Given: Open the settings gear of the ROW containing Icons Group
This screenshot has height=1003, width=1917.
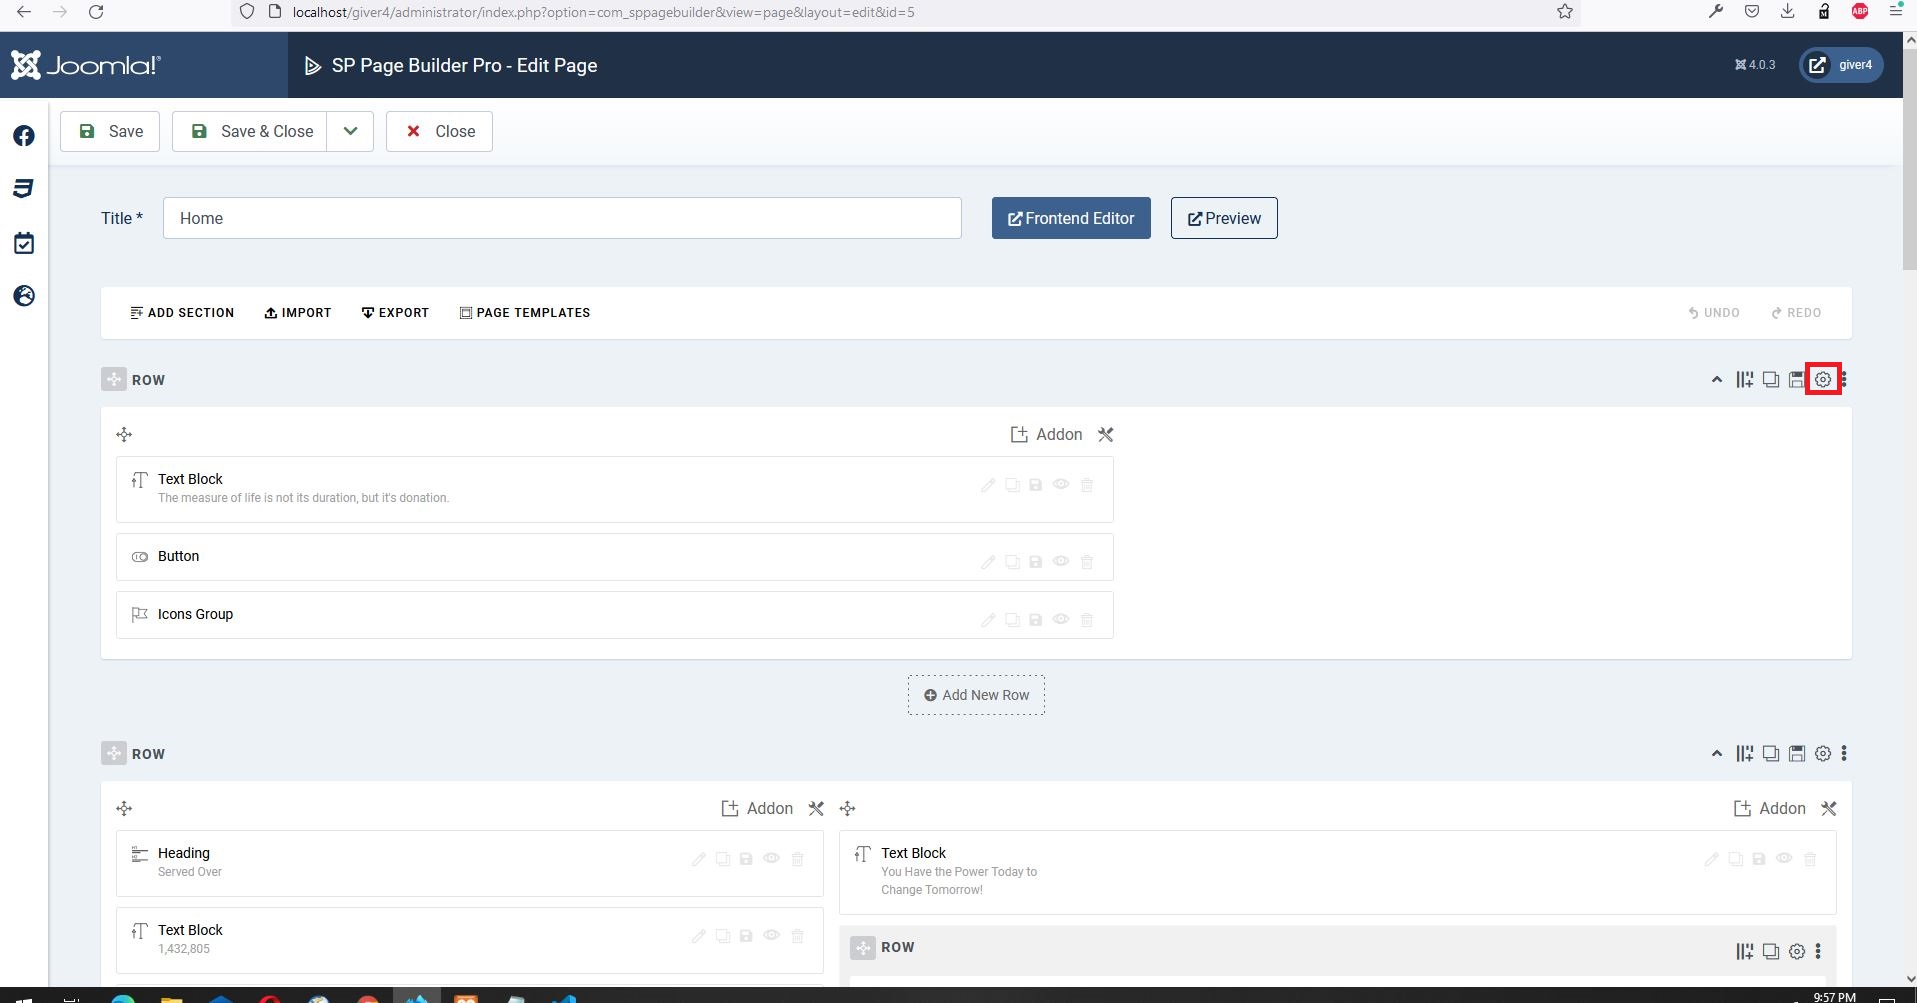Looking at the screenshot, I should tap(1823, 380).
